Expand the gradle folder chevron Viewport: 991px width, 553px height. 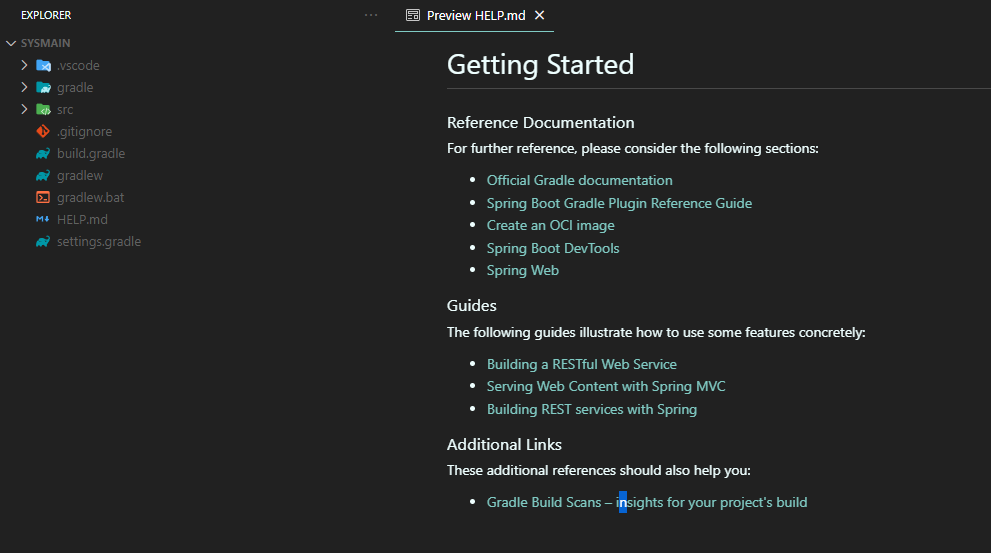pyautogui.click(x=24, y=87)
